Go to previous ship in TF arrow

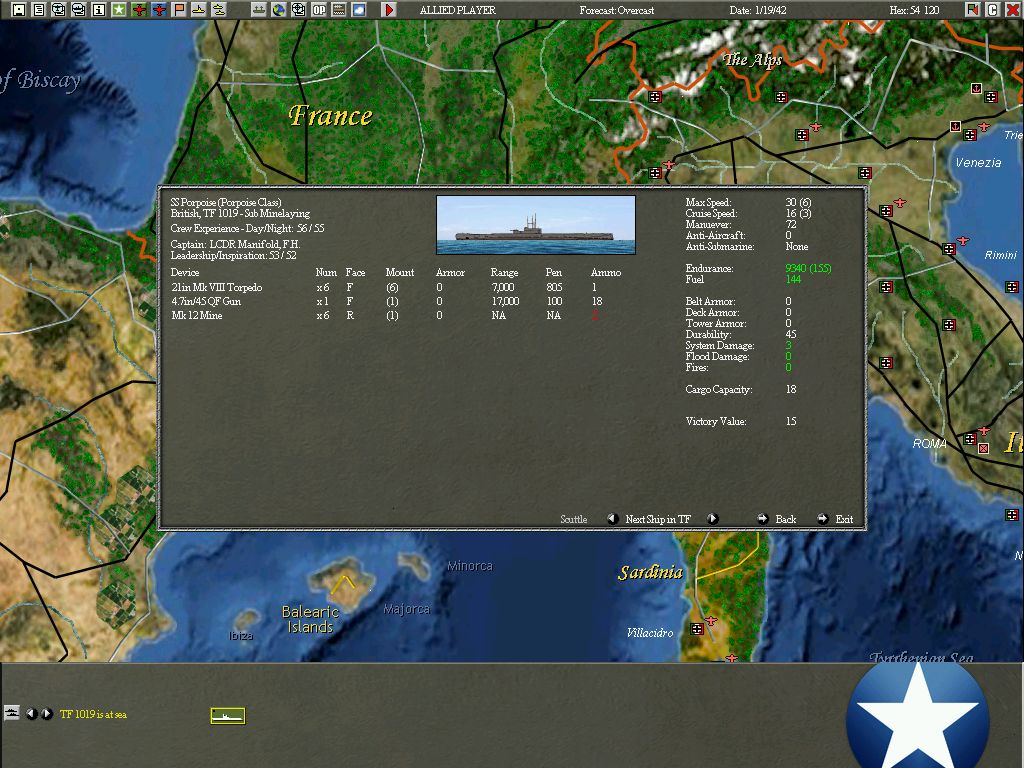[x=613, y=519]
